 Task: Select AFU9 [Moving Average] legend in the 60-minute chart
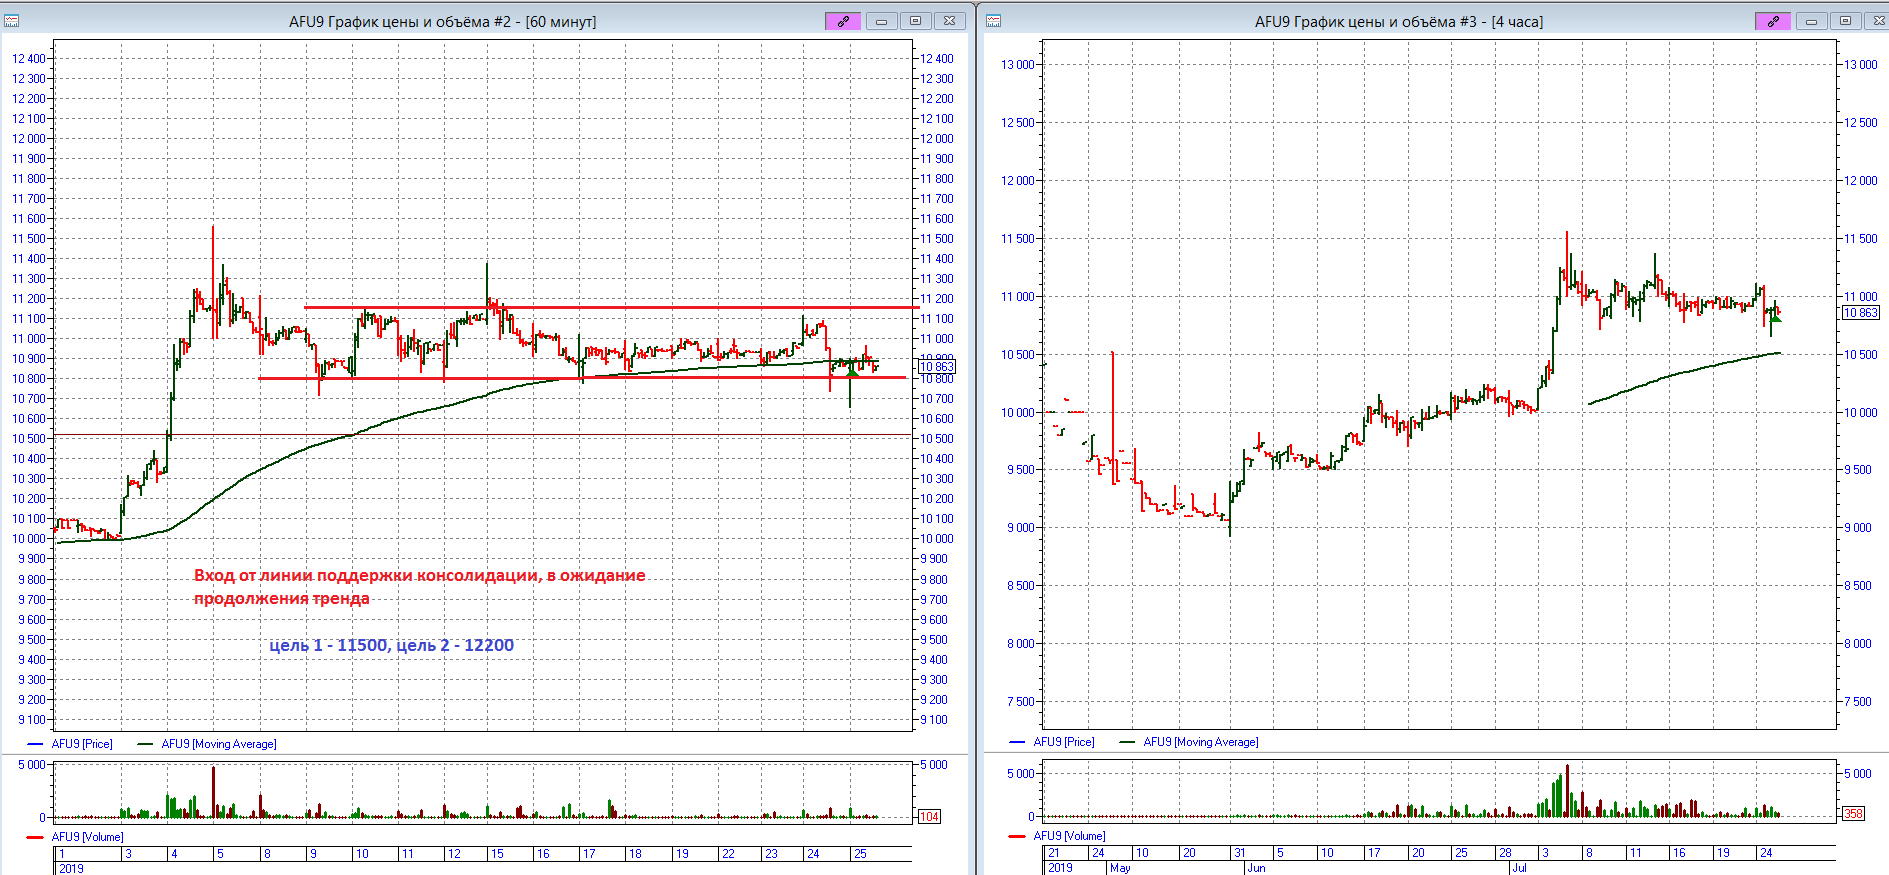coord(218,744)
